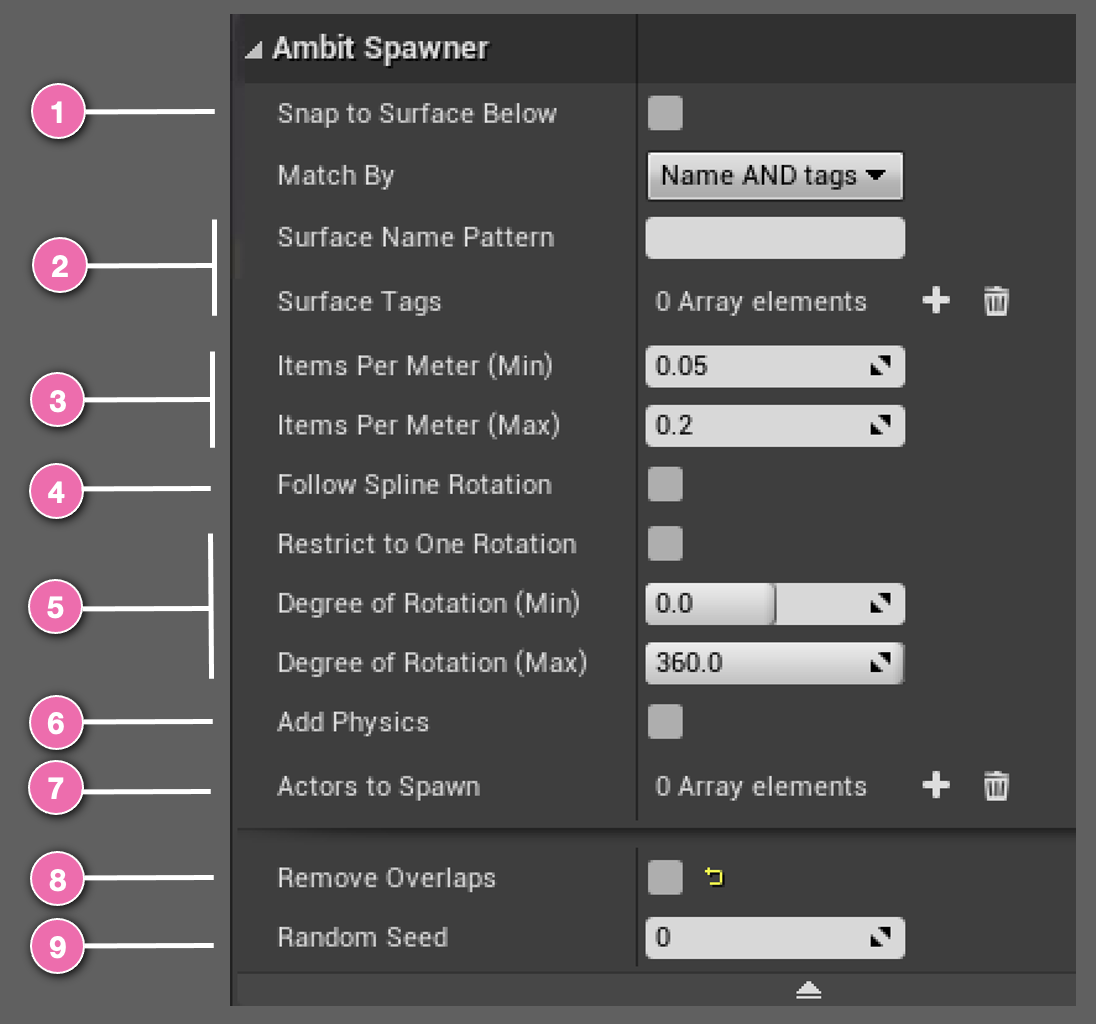
Task: Open the Match By dropdown
Action: pos(774,175)
